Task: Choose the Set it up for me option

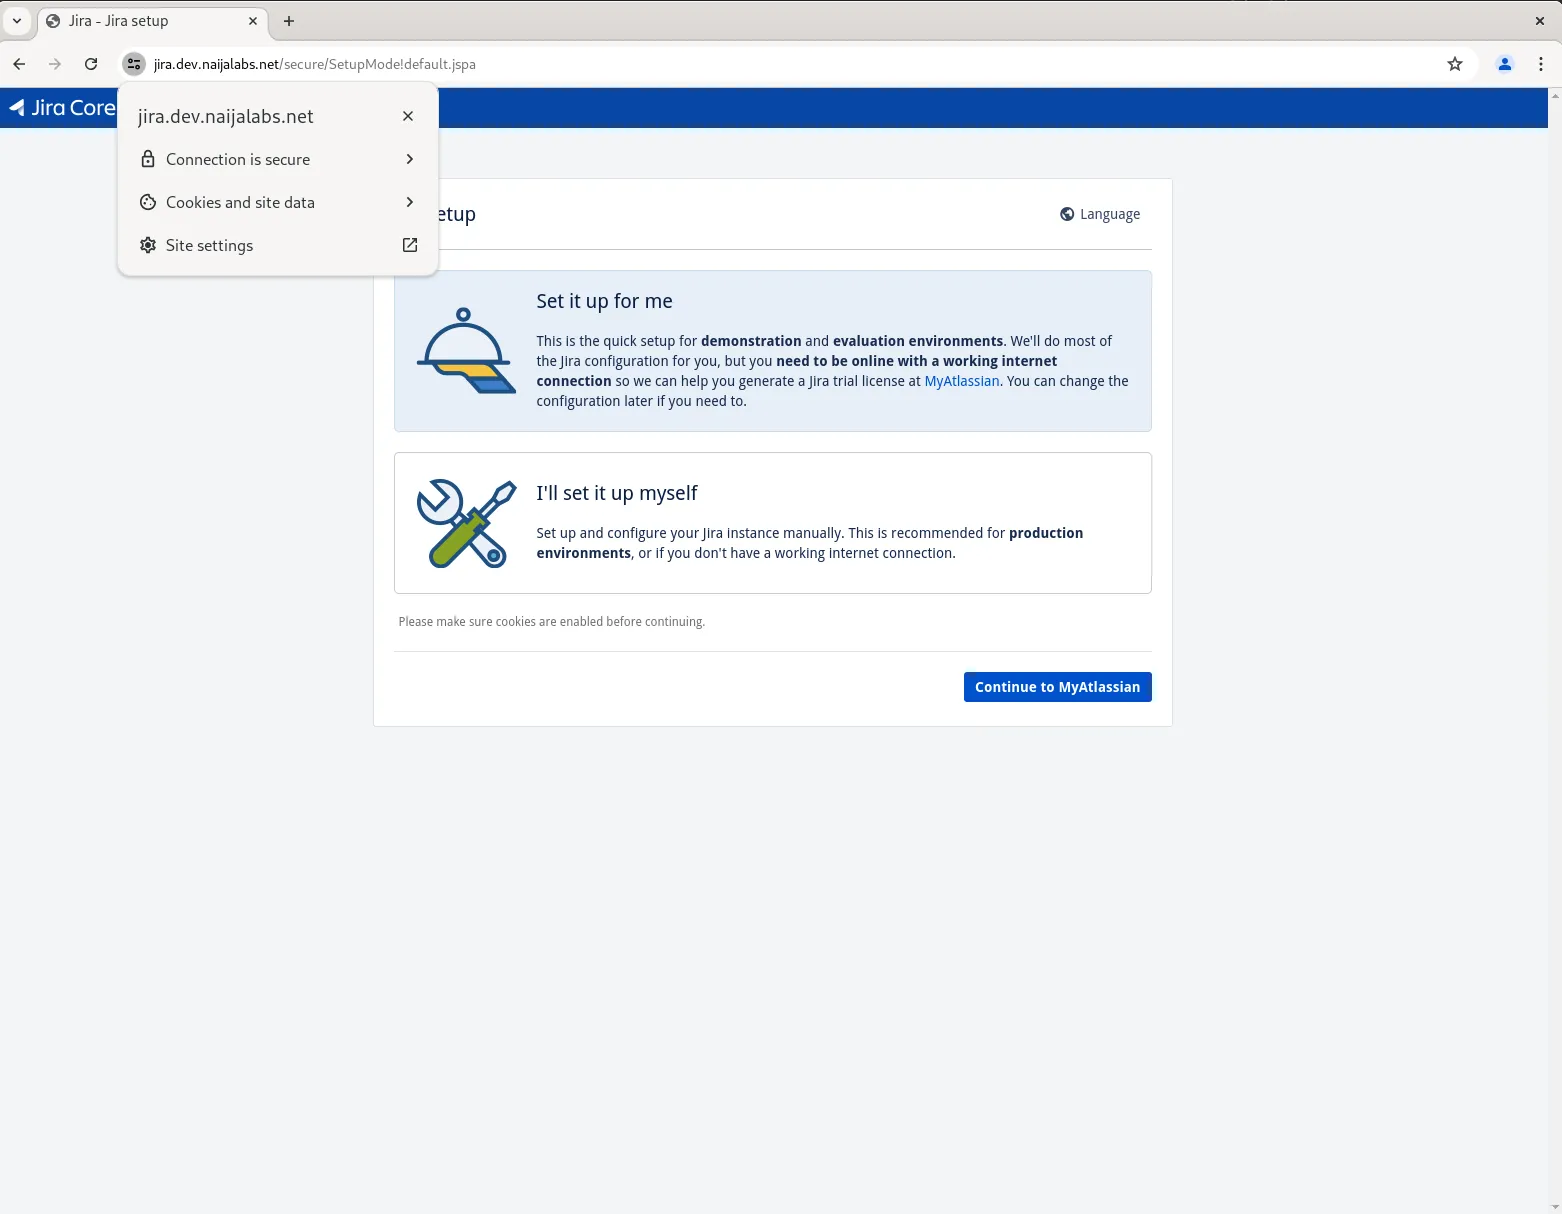Action: [x=773, y=351]
